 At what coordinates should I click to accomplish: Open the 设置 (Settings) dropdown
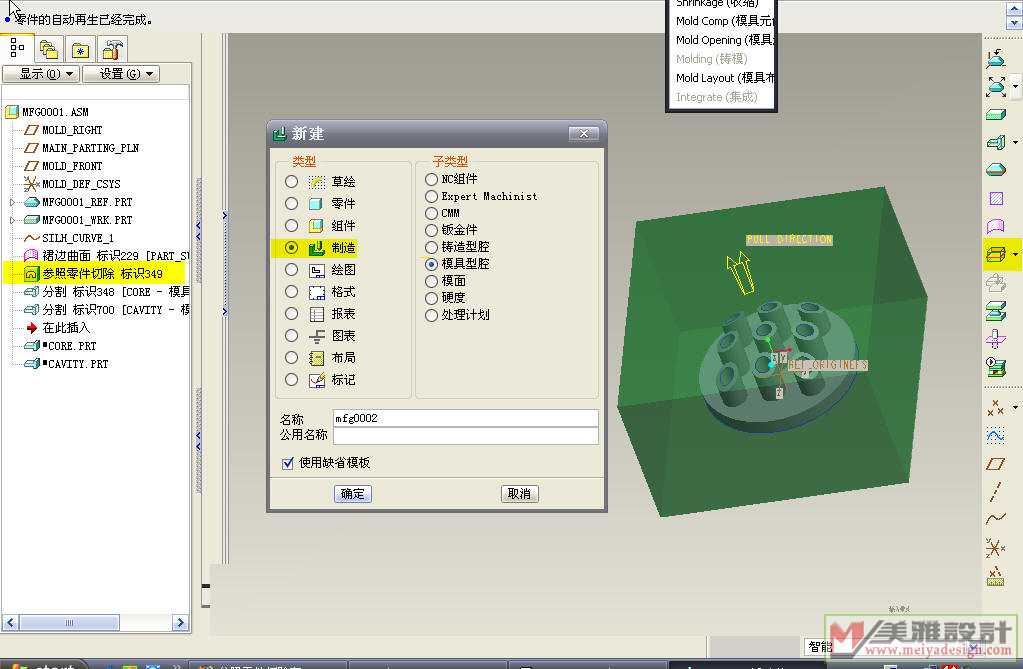[120, 74]
